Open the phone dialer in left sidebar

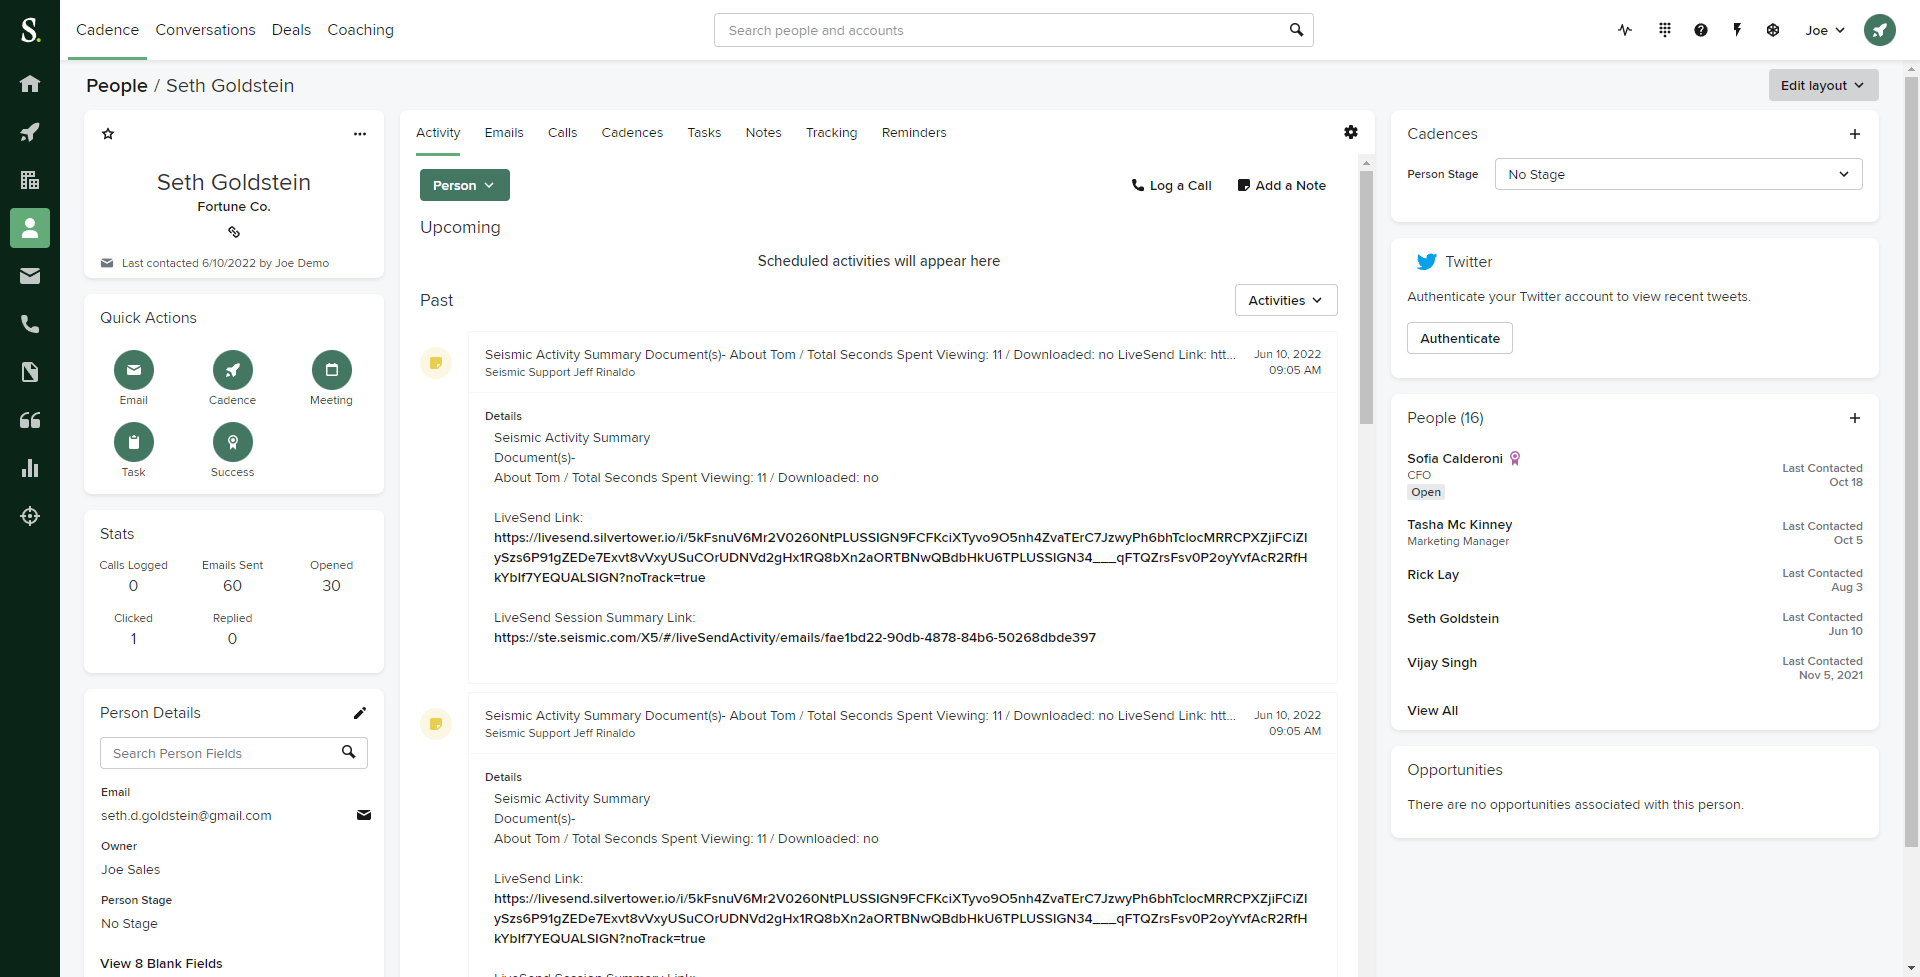(x=30, y=324)
